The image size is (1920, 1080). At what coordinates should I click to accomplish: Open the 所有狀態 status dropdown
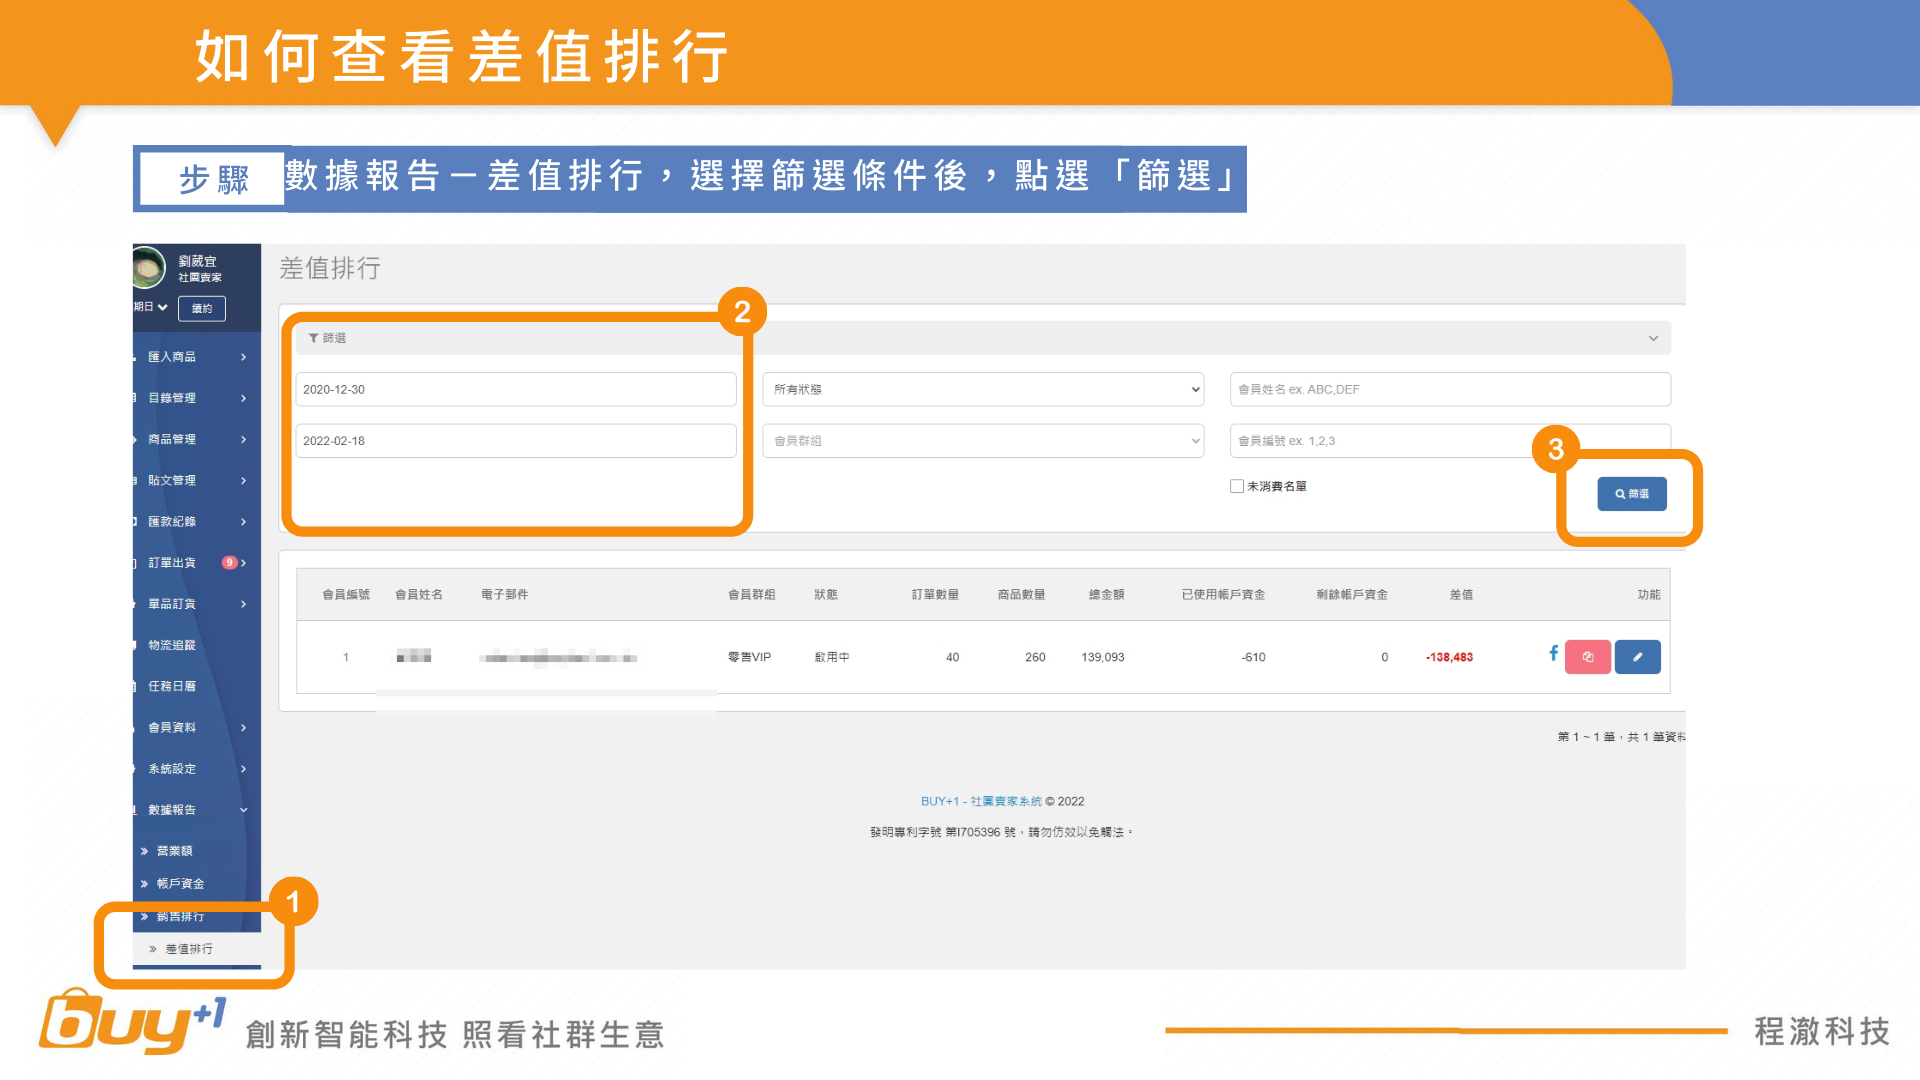[x=982, y=389]
